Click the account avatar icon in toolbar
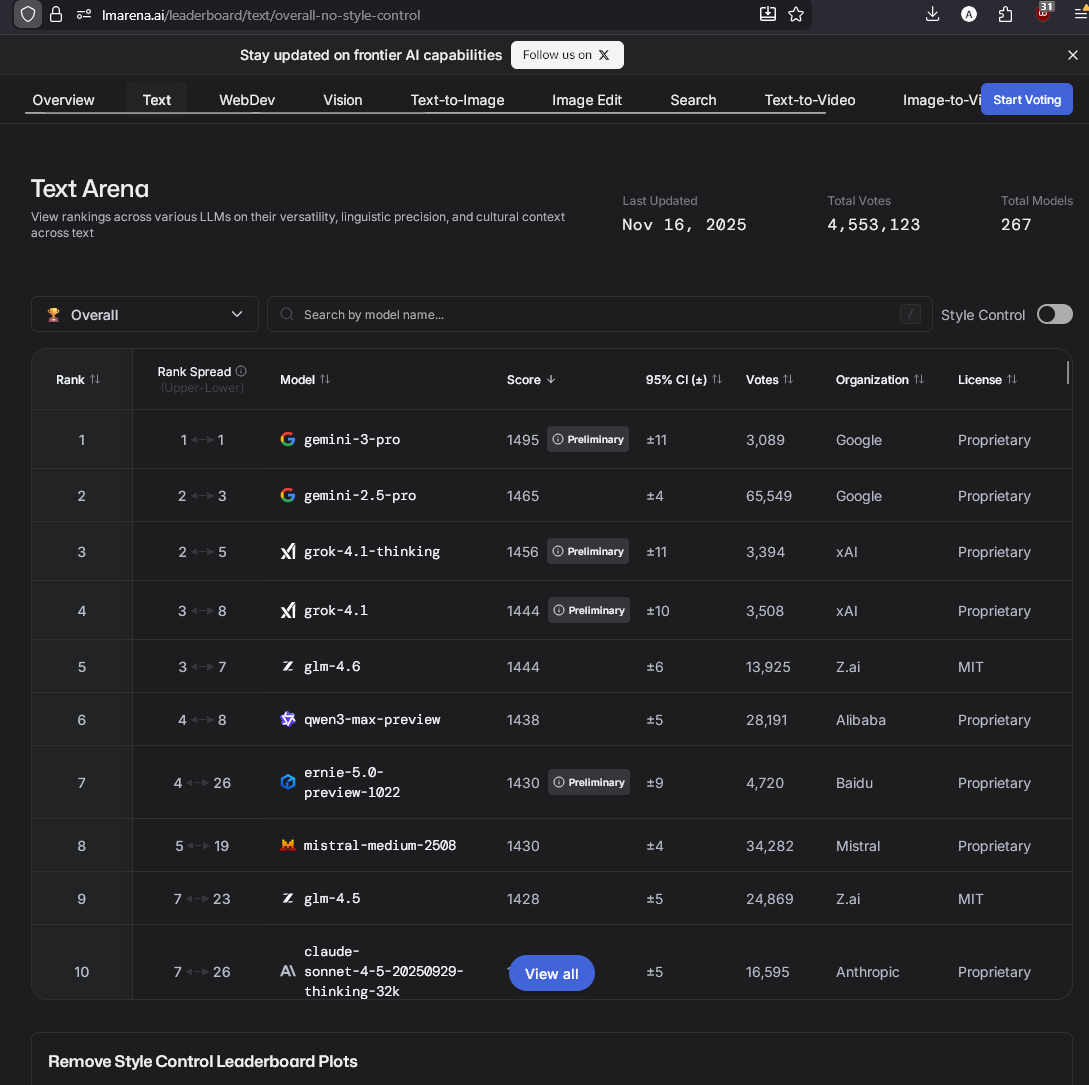 (x=969, y=14)
